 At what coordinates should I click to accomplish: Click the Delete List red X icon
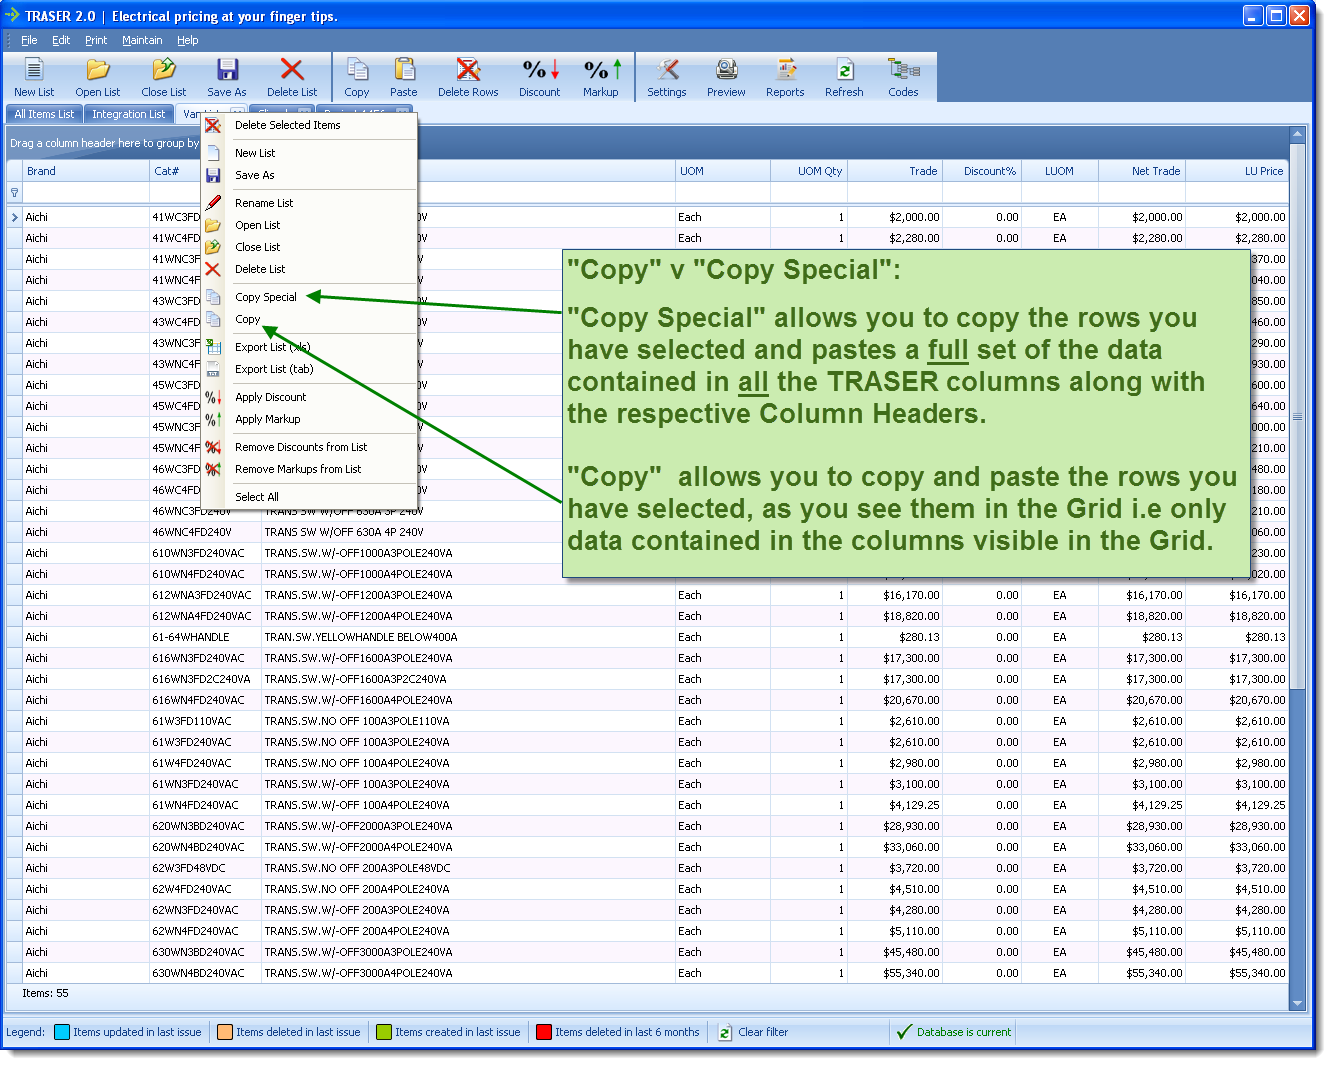click(292, 69)
